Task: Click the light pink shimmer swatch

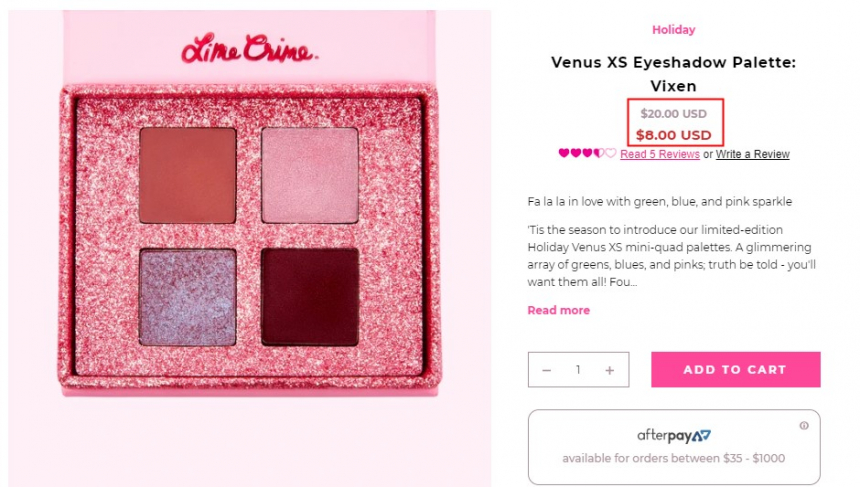Action: point(310,175)
